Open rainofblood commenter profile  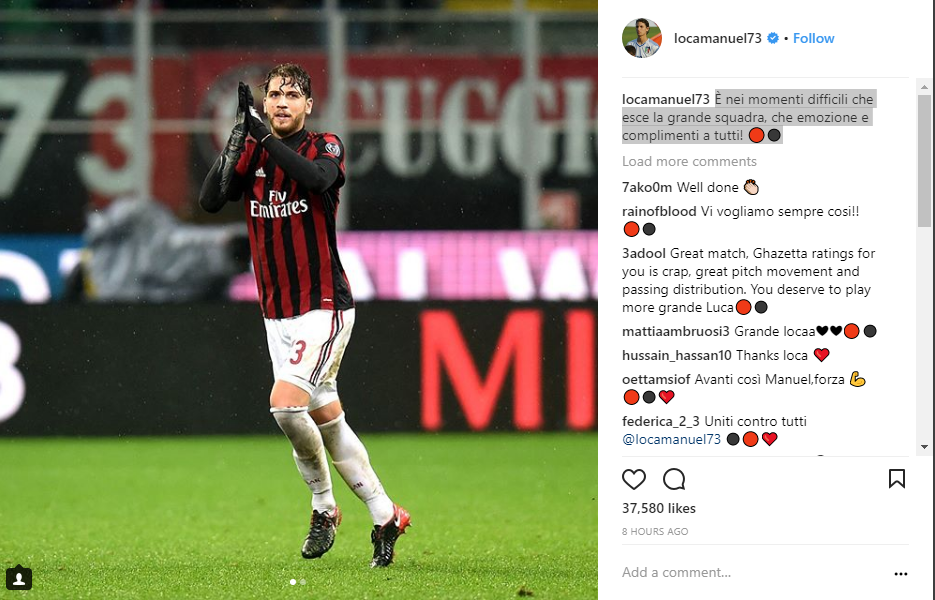(x=659, y=211)
